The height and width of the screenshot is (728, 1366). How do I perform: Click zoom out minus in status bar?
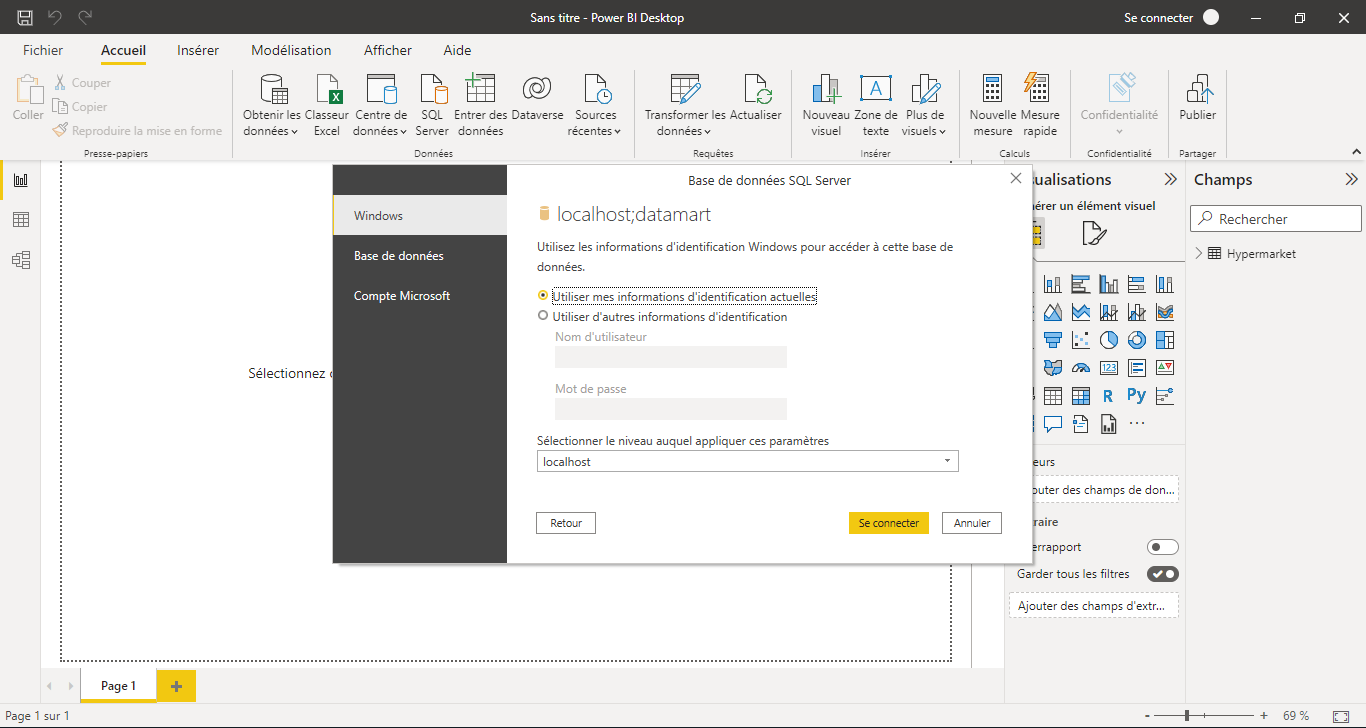(x=1145, y=716)
